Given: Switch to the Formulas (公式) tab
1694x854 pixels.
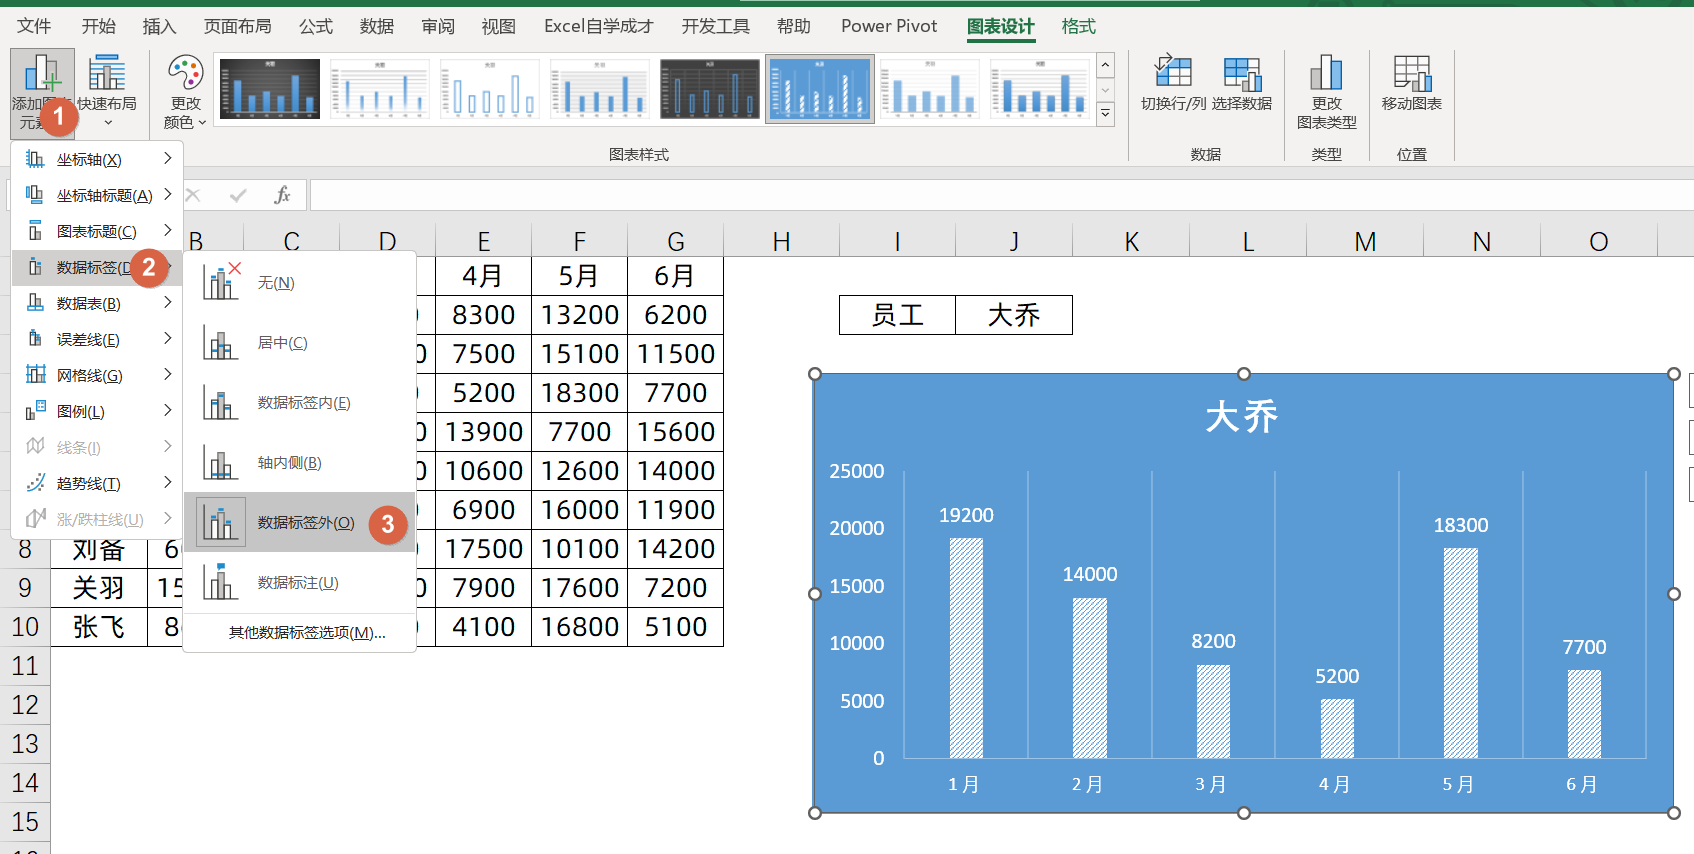Looking at the screenshot, I should pyautogui.click(x=316, y=26).
